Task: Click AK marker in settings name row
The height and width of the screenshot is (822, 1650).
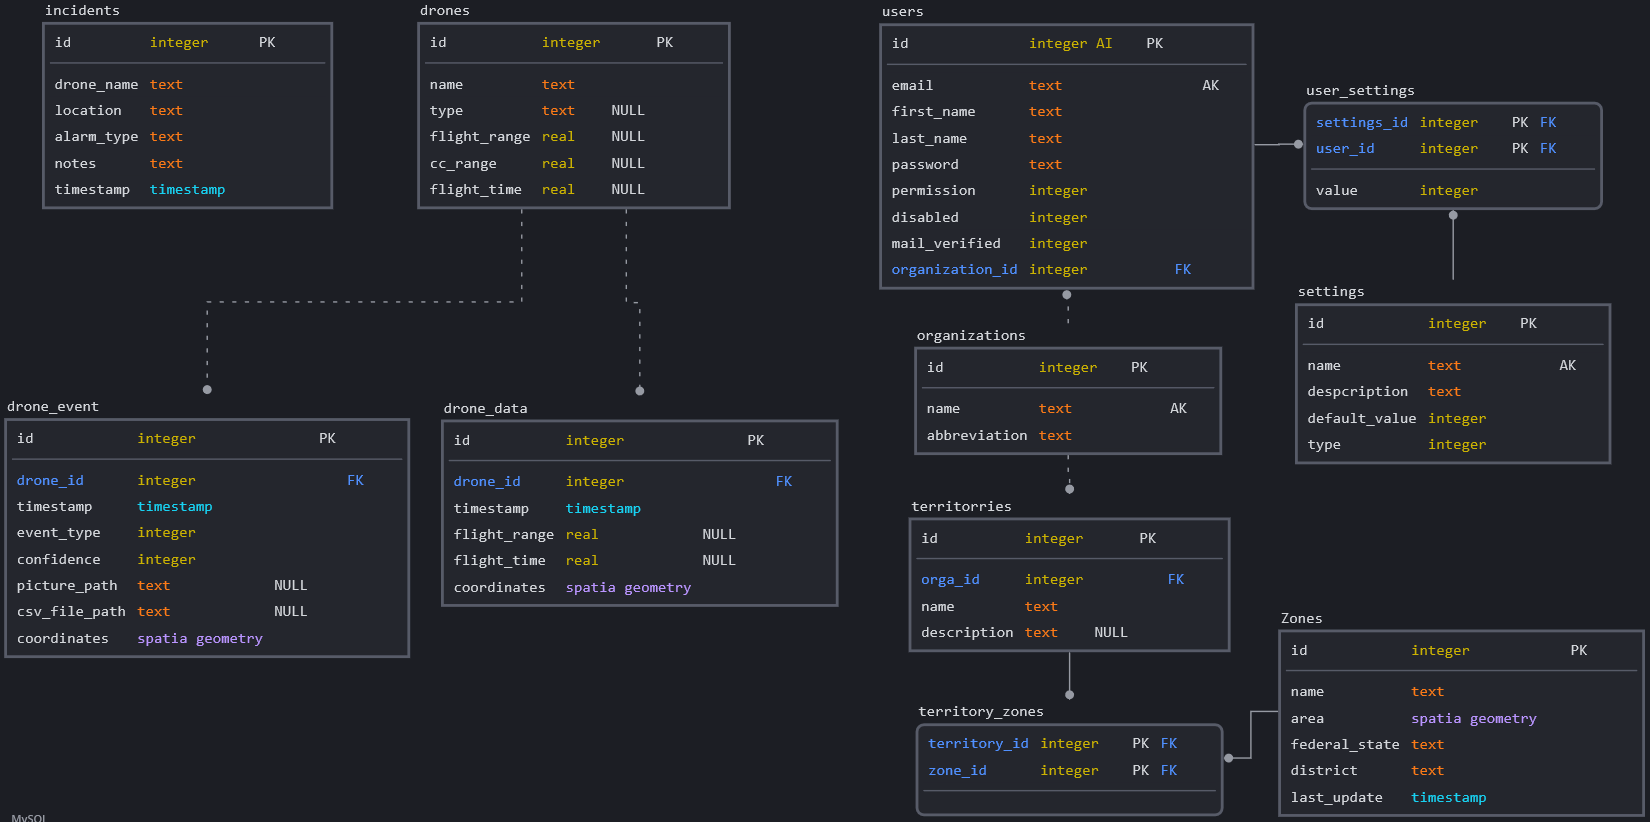Action: coord(1567,366)
